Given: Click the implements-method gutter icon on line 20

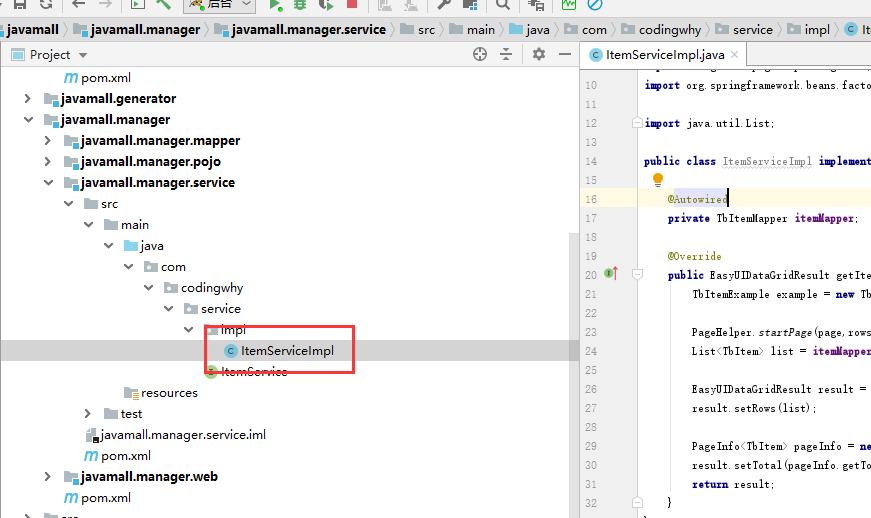Looking at the screenshot, I should click(x=610, y=274).
